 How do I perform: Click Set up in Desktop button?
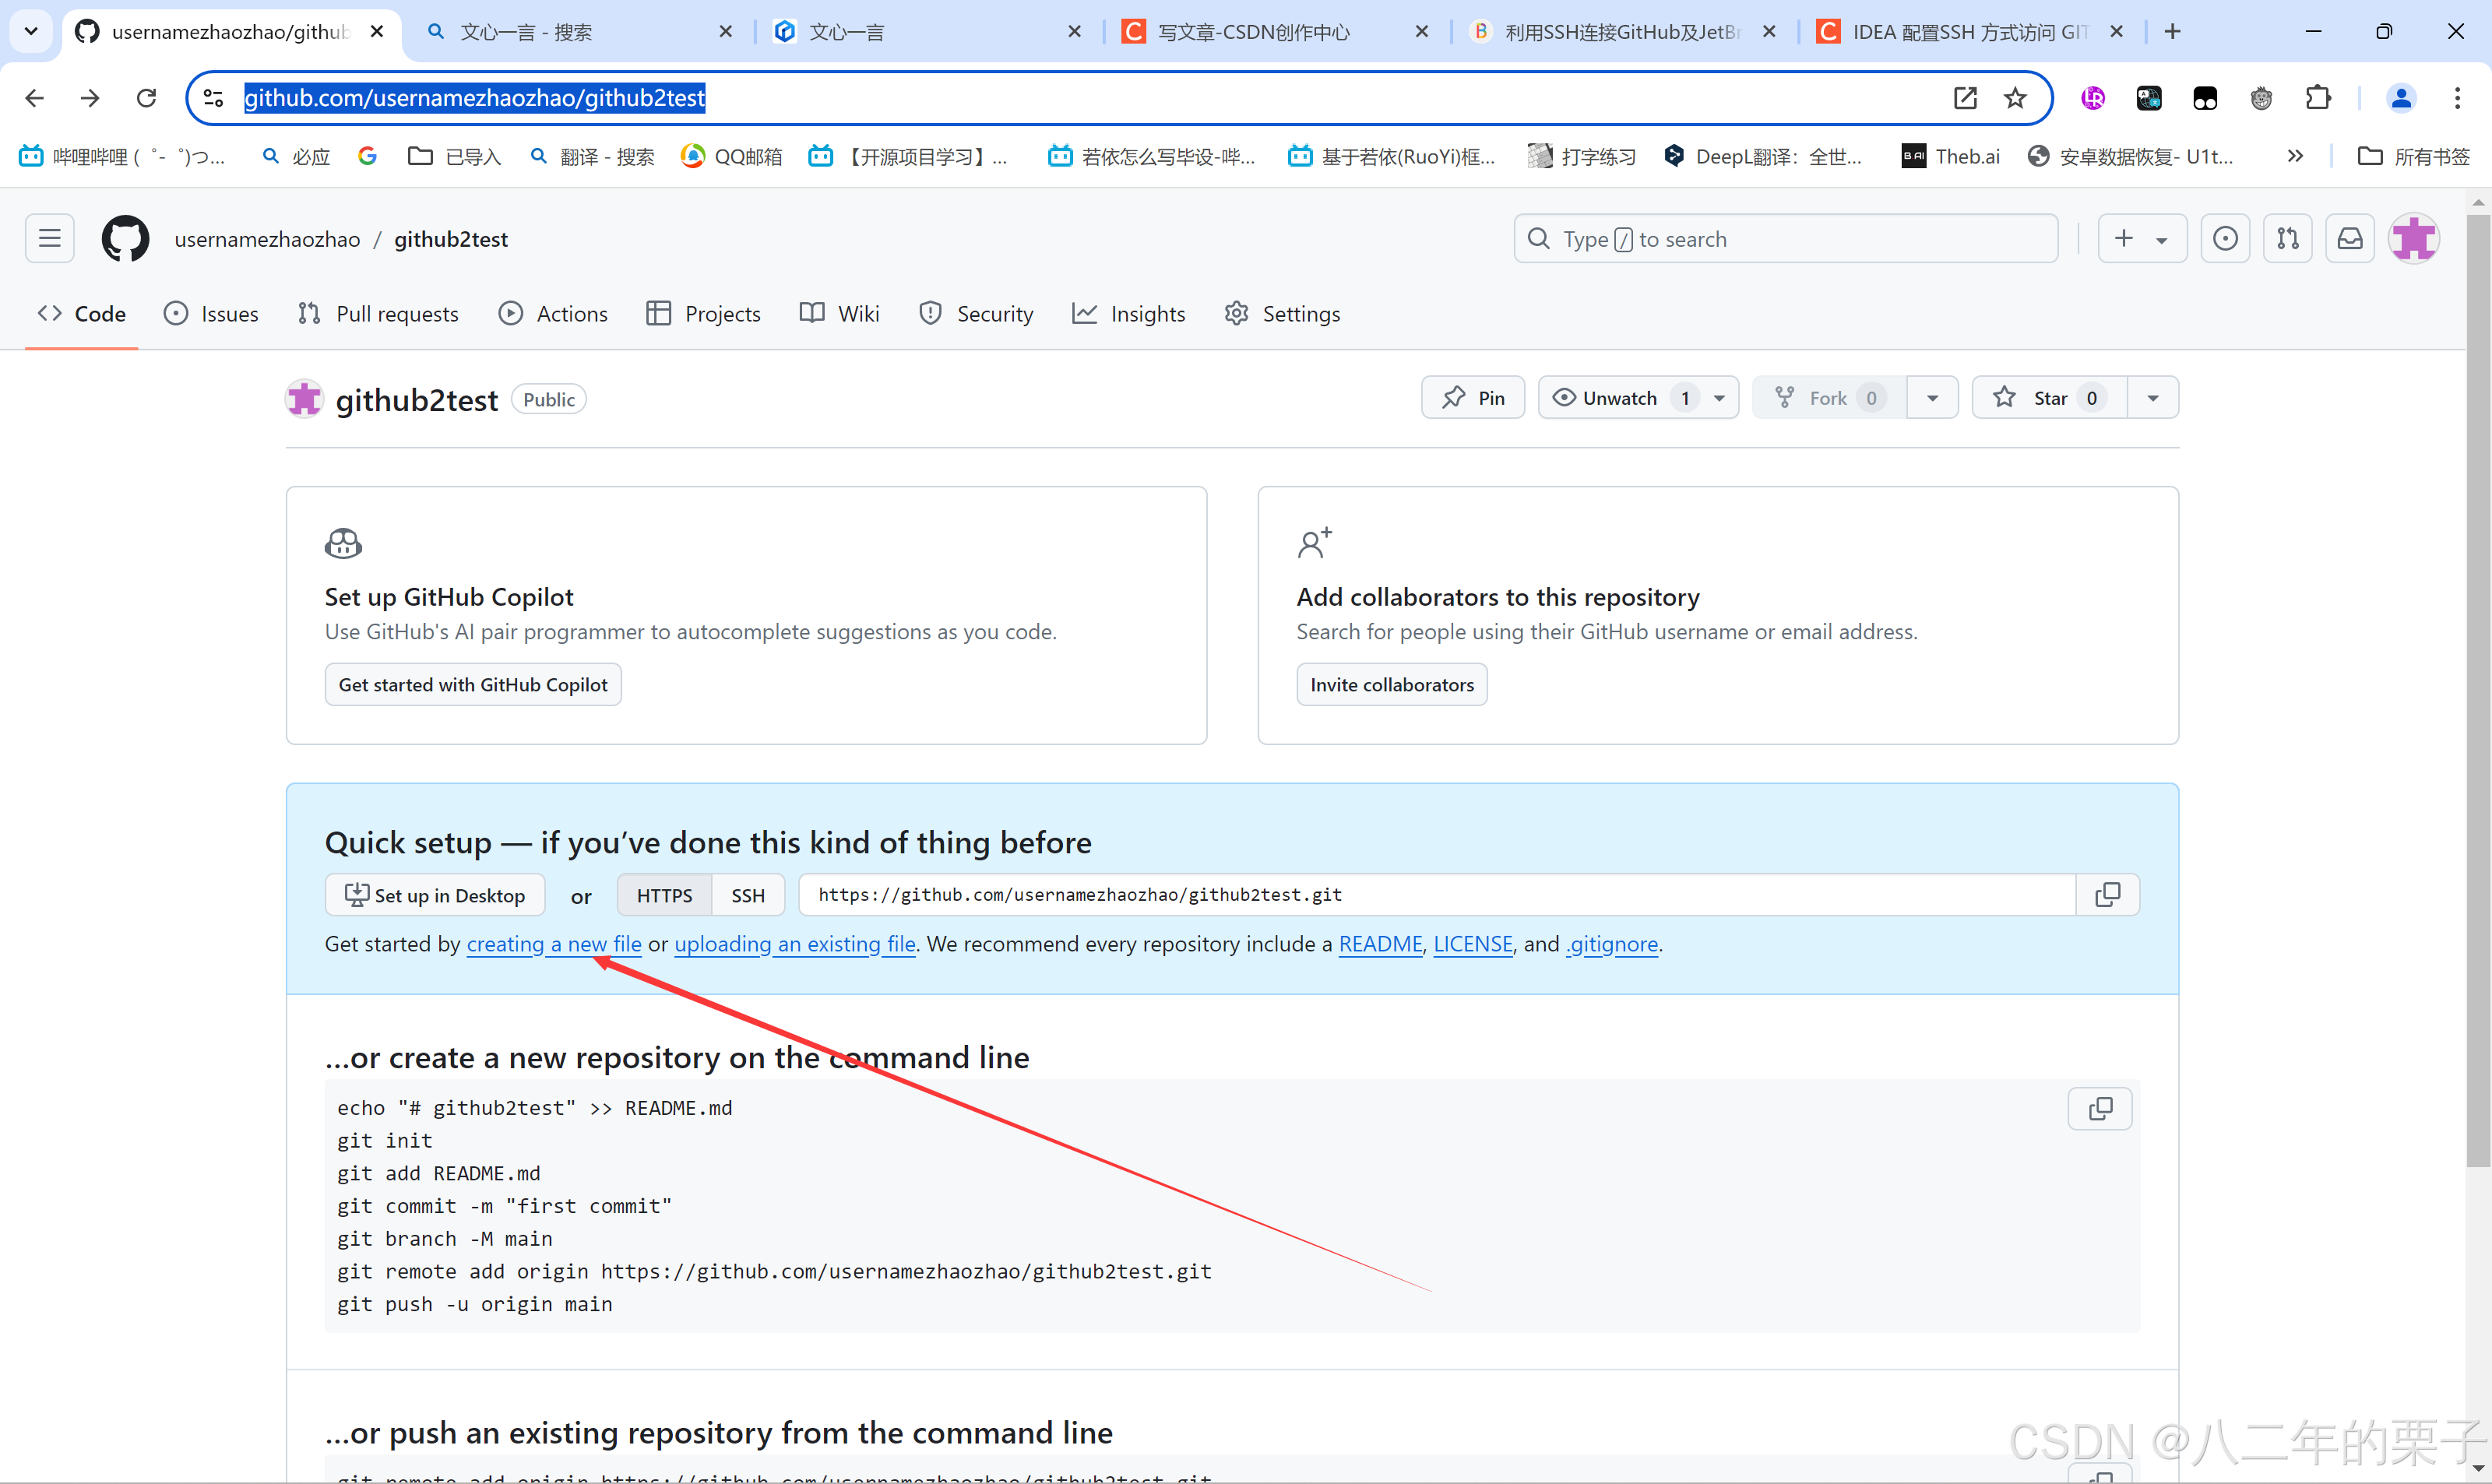(435, 895)
